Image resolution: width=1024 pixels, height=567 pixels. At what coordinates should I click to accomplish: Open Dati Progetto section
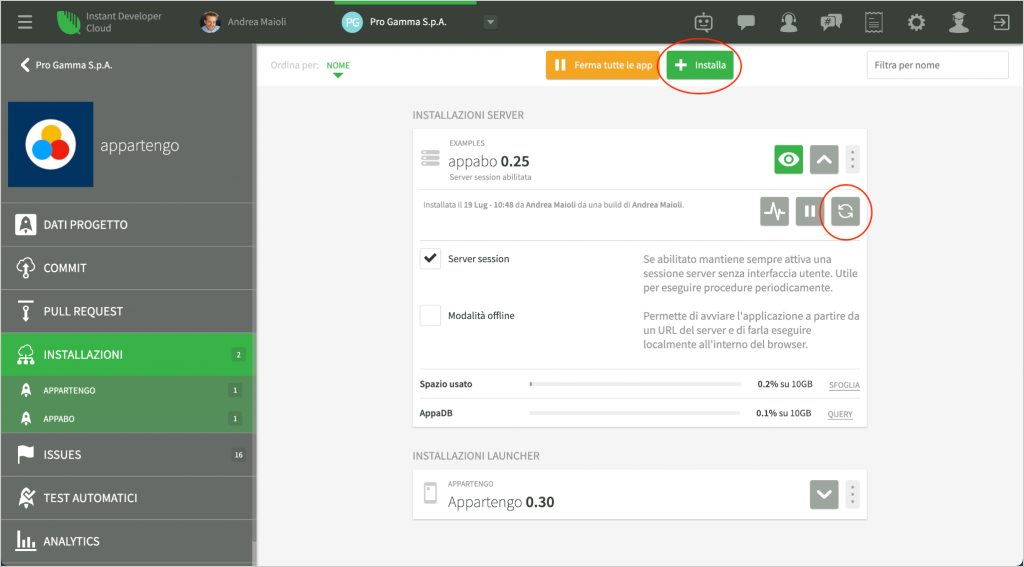pos(127,225)
